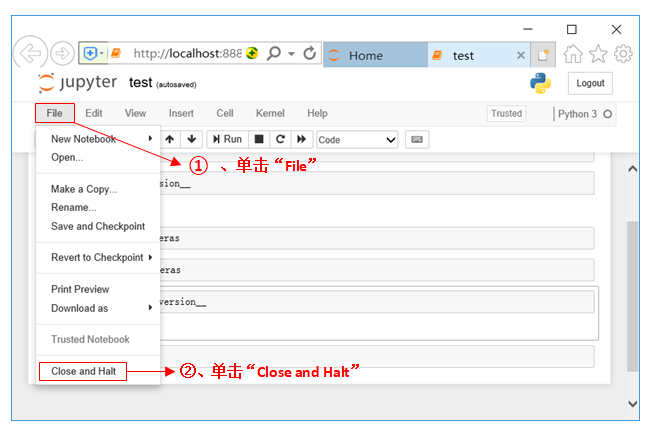The image size is (647, 430).
Task: Open favorites with the star icon
Action: click(598, 54)
